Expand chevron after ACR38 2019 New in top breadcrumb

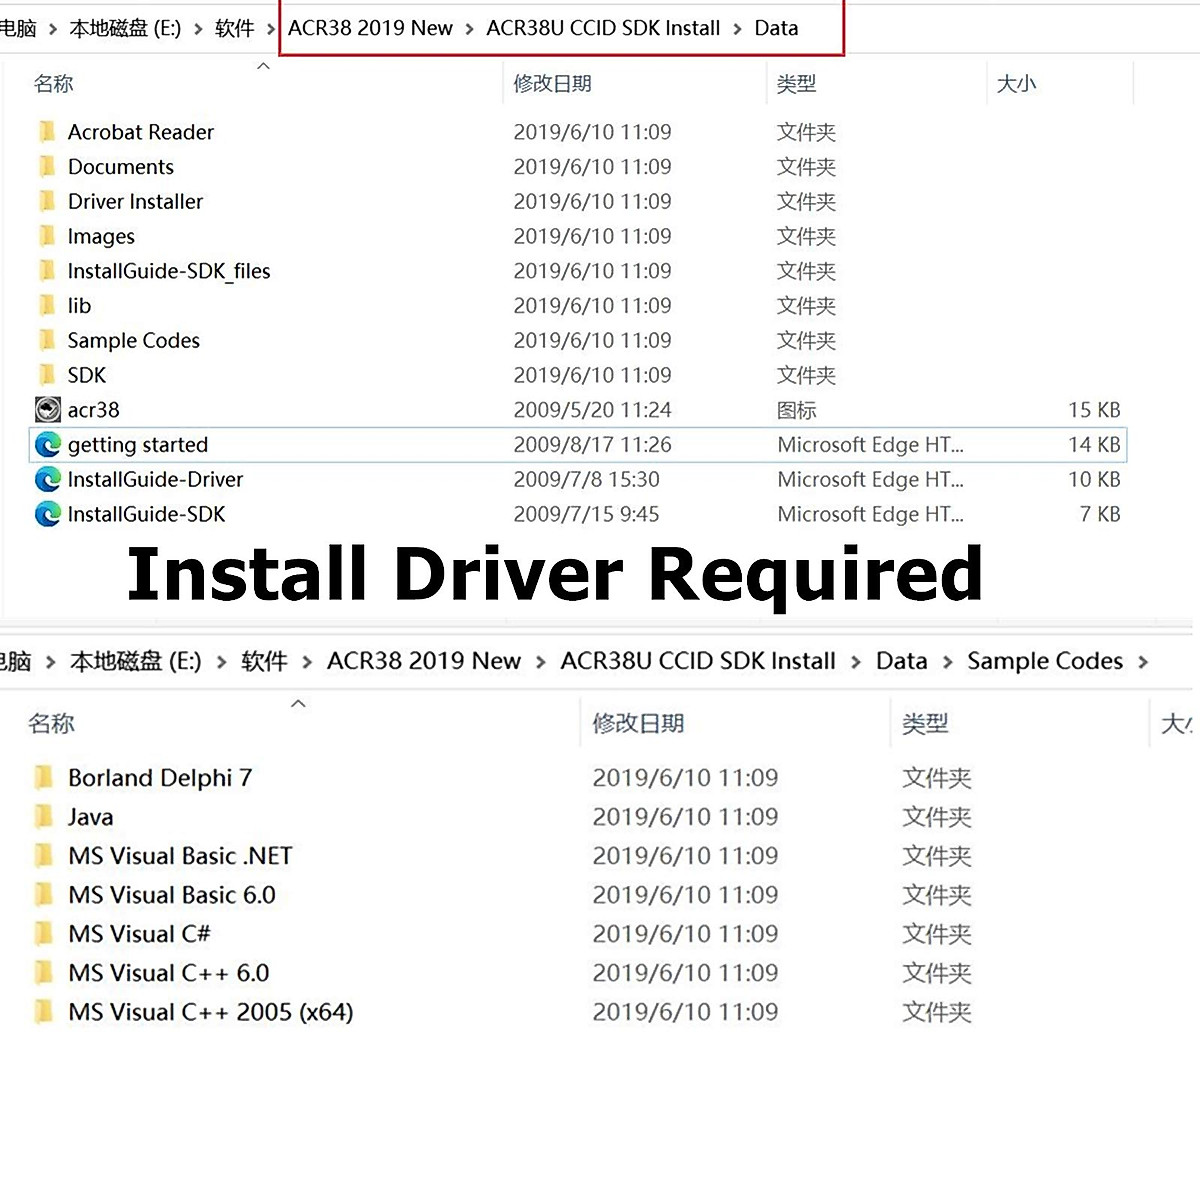click(x=469, y=29)
